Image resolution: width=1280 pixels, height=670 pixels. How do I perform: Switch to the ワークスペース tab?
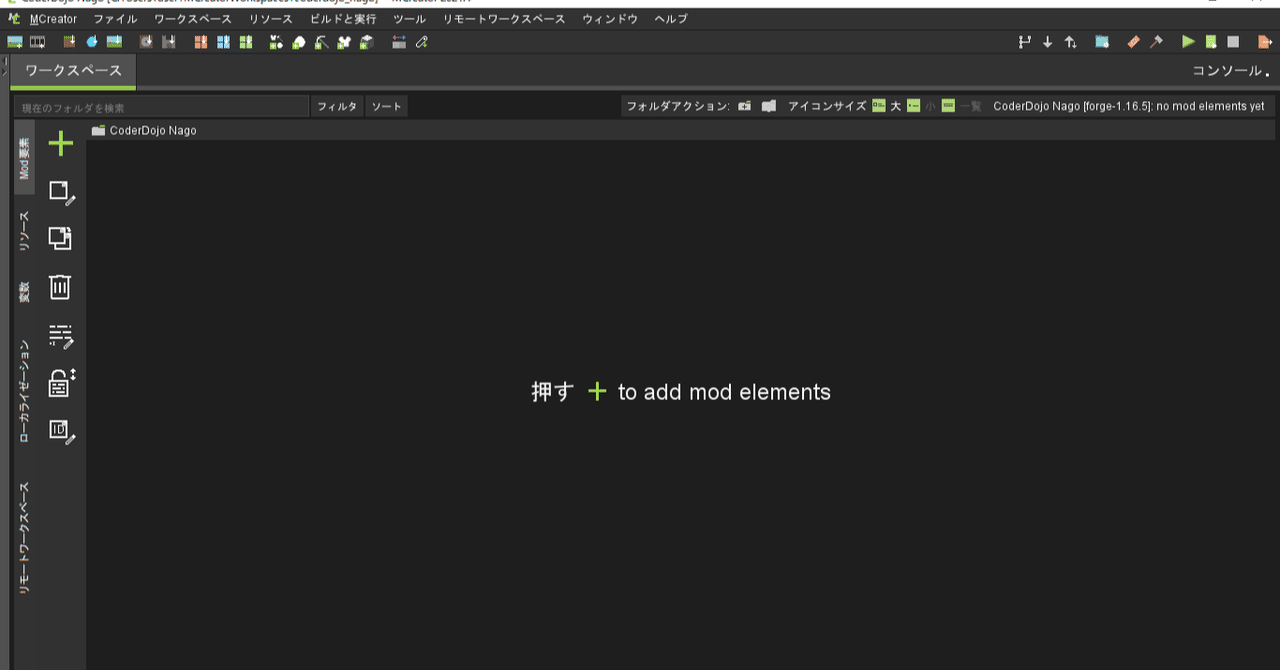click(x=73, y=71)
